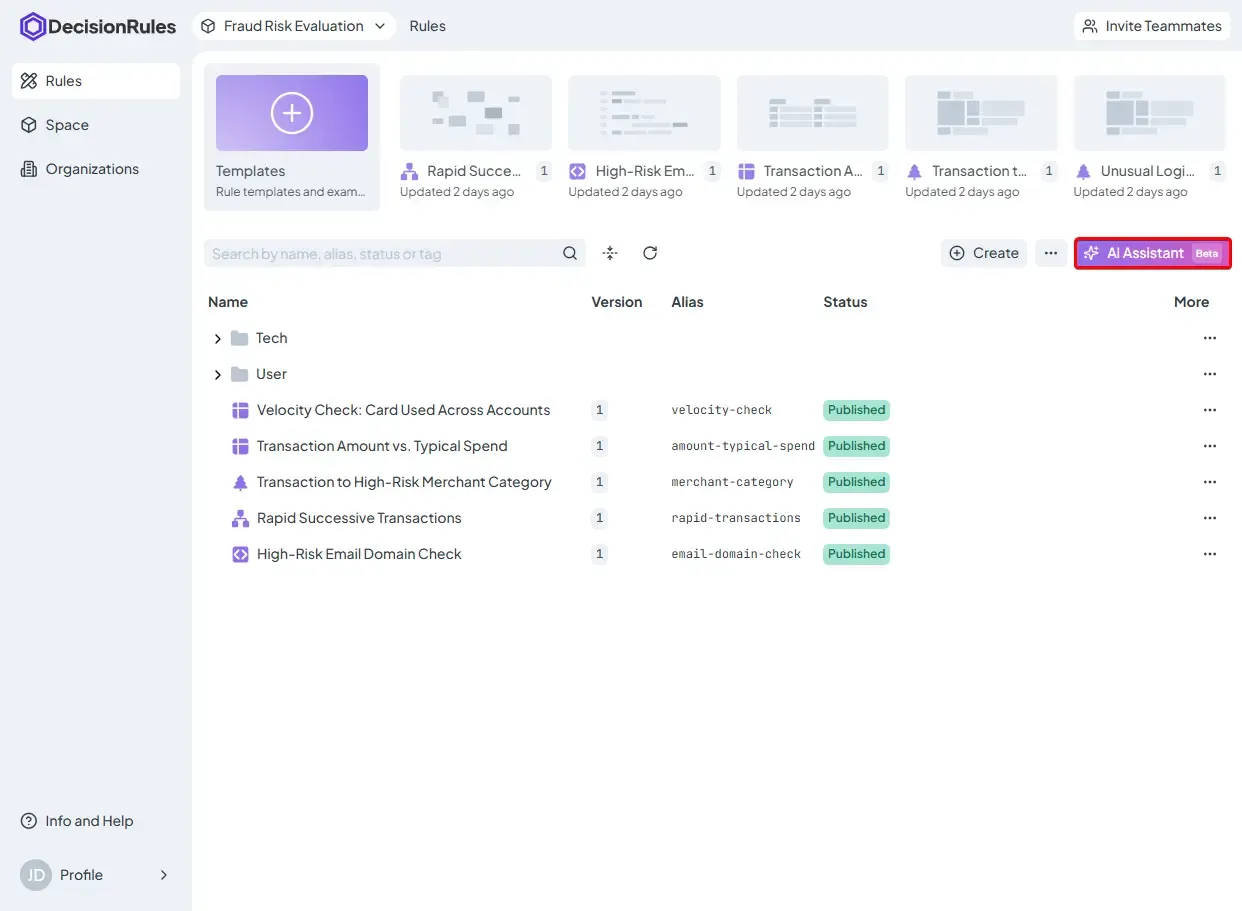Click decision table icon of Velocity Check
The width and height of the screenshot is (1242, 911).
[240, 410]
